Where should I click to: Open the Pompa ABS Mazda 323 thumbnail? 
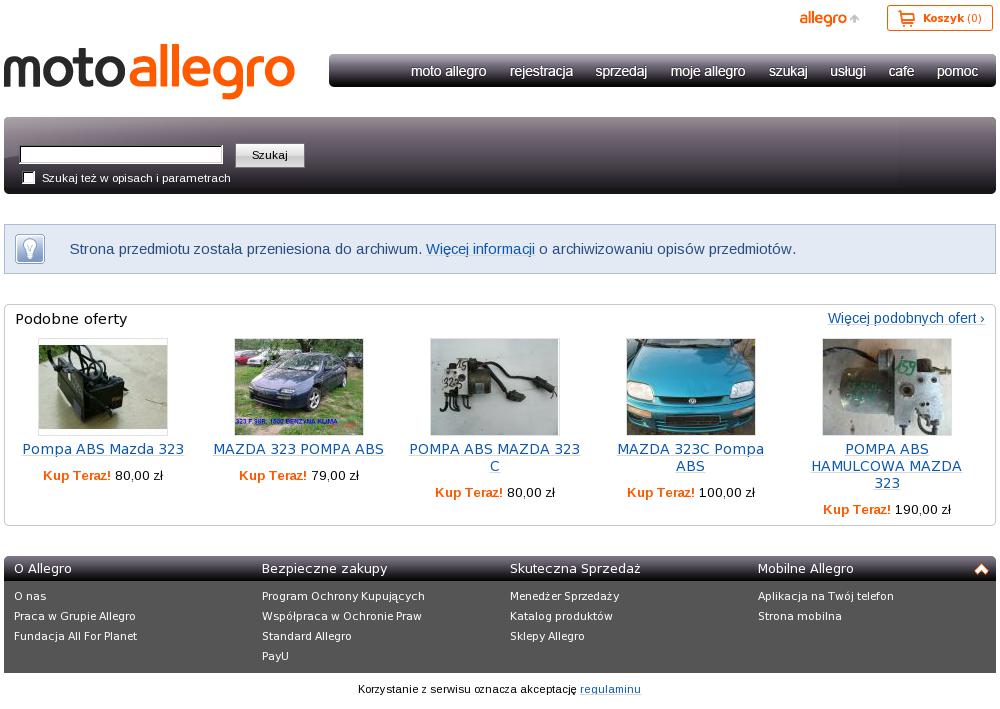coord(103,387)
